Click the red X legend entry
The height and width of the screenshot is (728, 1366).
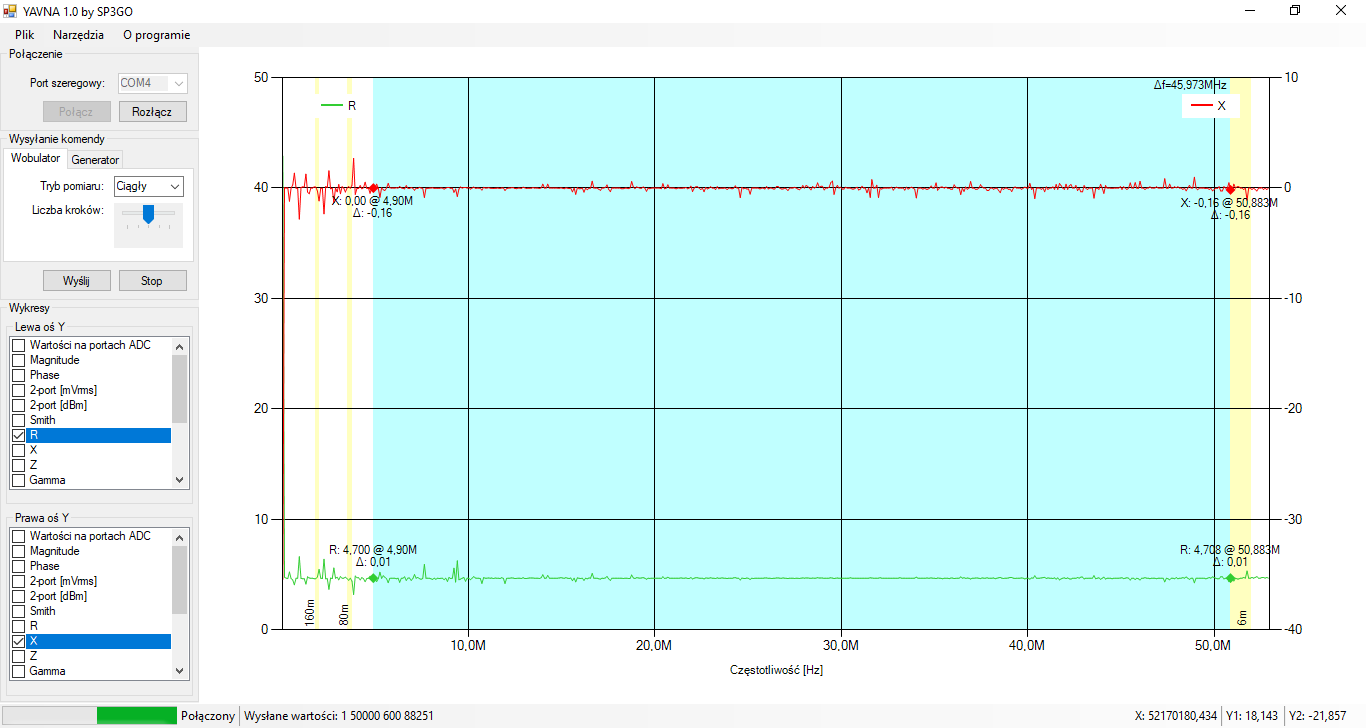click(1209, 105)
